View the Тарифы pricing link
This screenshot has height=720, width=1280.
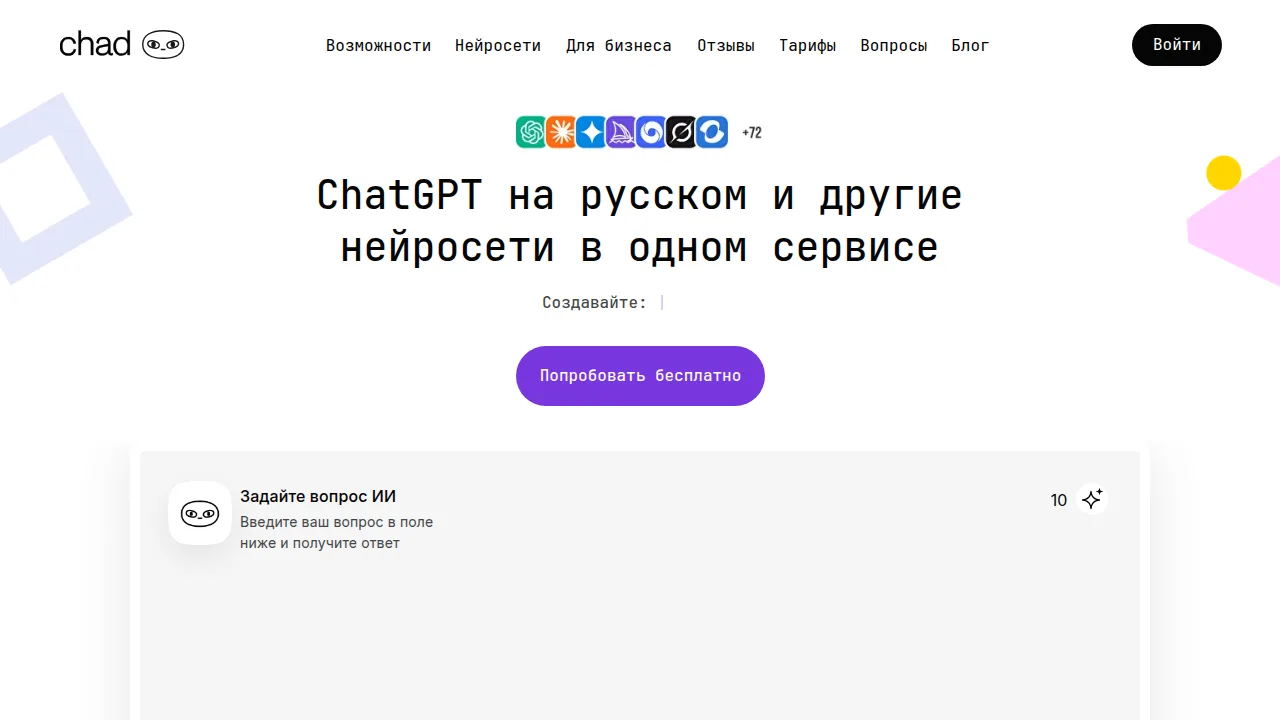[x=808, y=45]
